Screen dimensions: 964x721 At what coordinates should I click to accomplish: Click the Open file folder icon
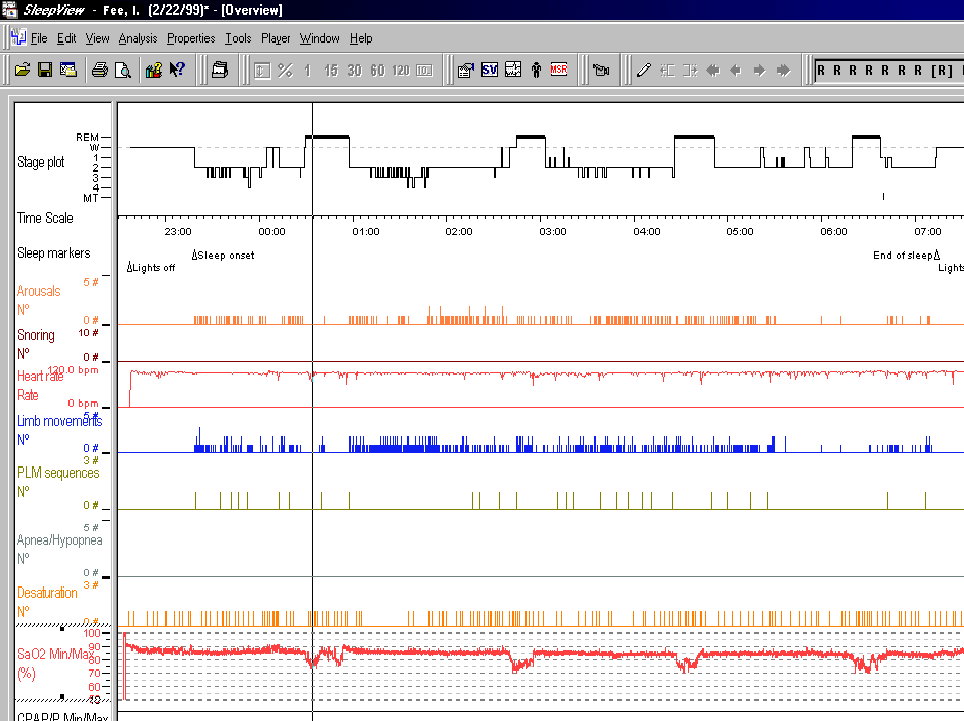22,70
